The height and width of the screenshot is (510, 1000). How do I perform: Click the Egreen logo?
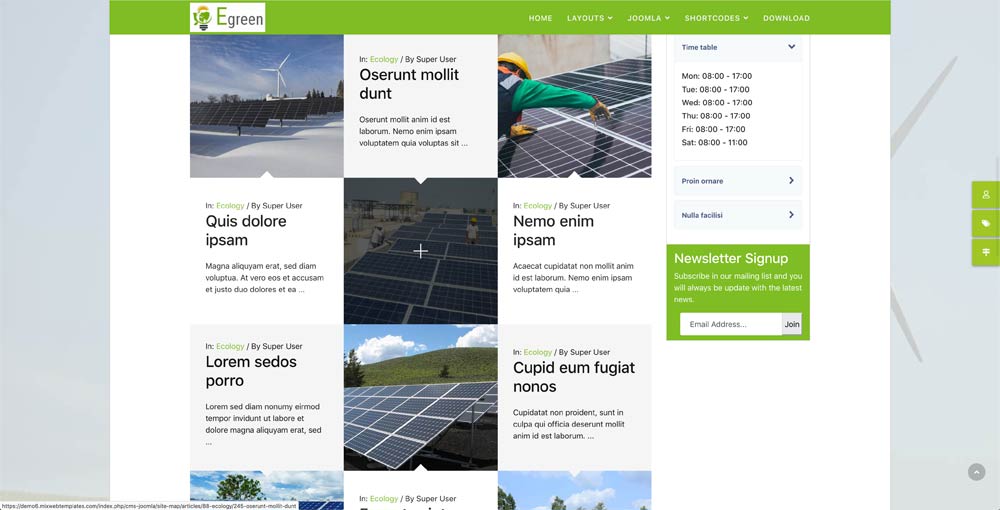pos(227,17)
